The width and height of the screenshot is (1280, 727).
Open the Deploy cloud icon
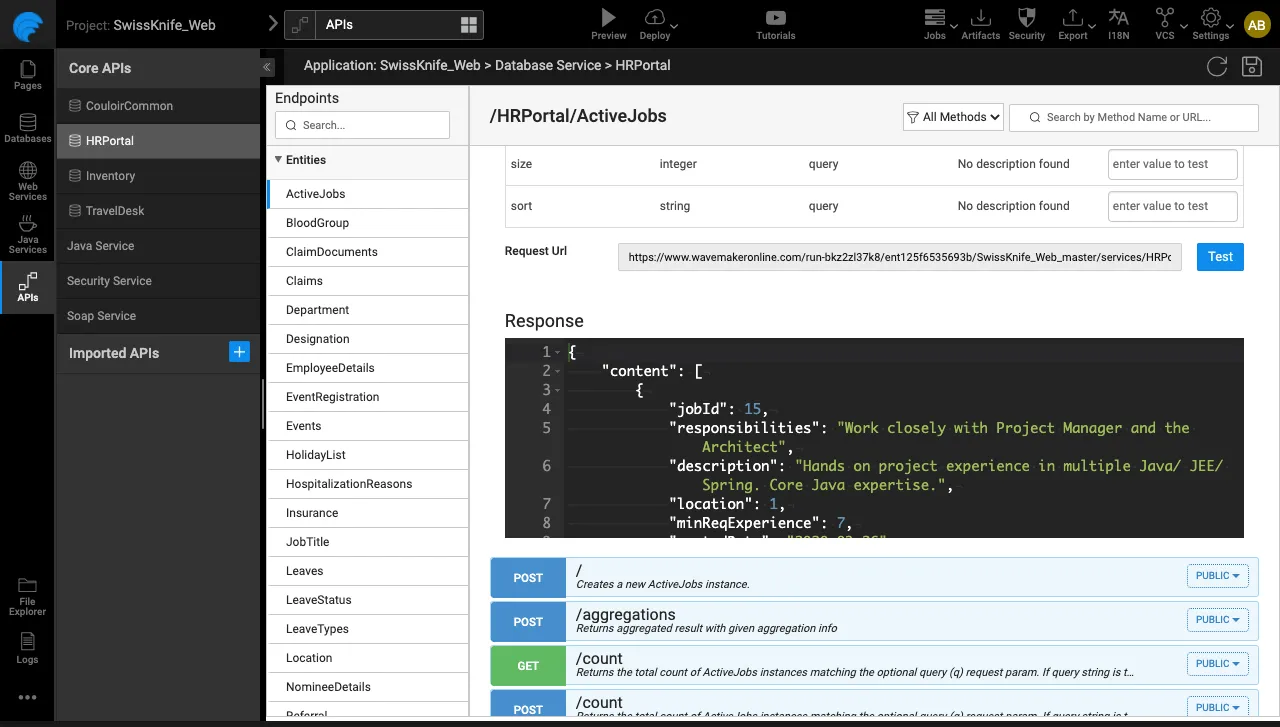click(x=655, y=18)
